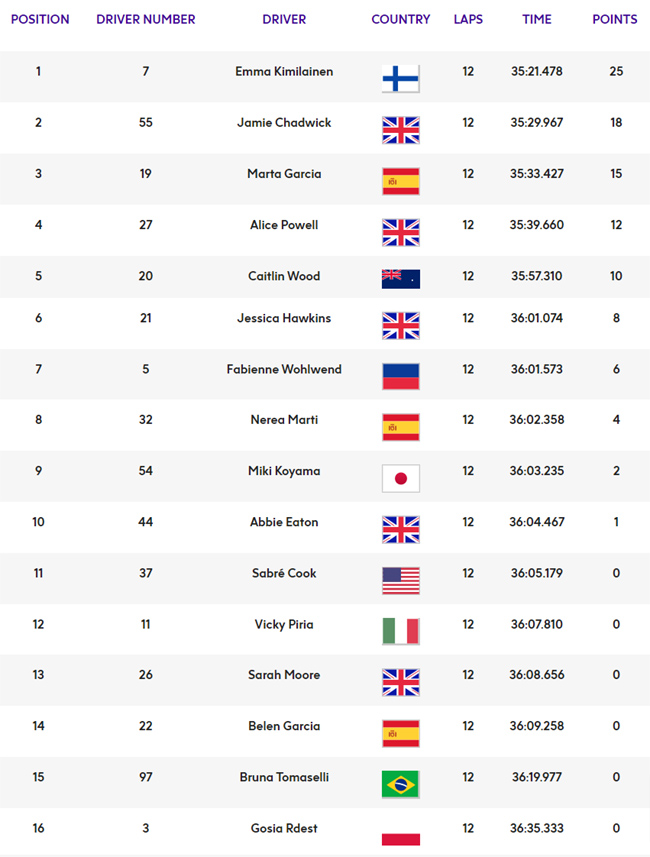This screenshot has height=857, width=650.
Task: Select the USA flag next to Sabré Cook
Action: pyautogui.click(x=401, y=580)
